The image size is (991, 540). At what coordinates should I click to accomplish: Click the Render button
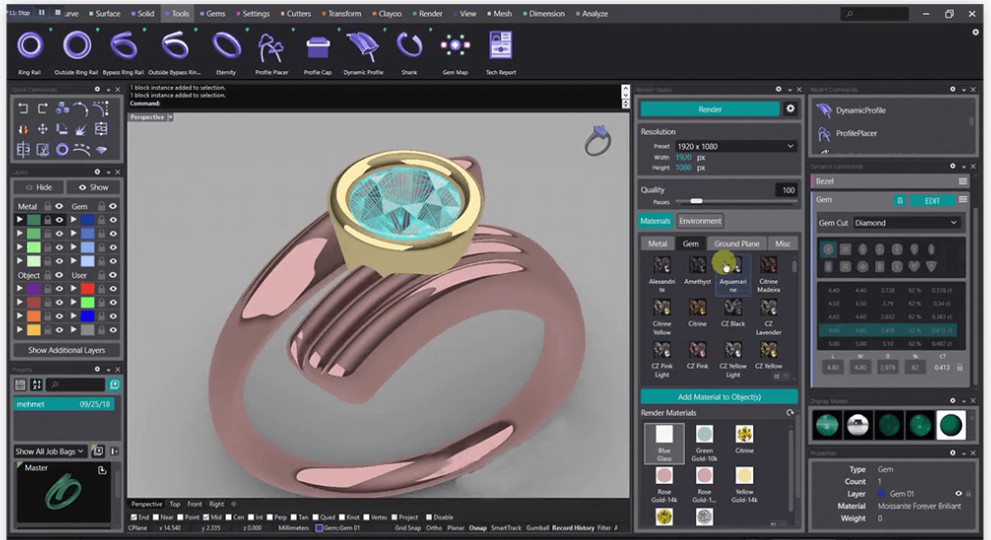pyautogui.click(x=709, y=109)
